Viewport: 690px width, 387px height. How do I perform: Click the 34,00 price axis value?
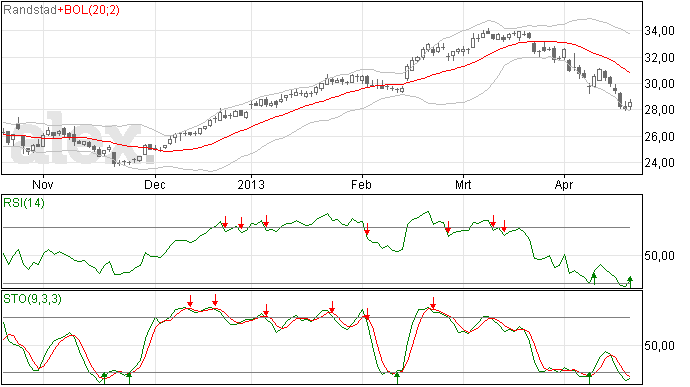point(659,31)
